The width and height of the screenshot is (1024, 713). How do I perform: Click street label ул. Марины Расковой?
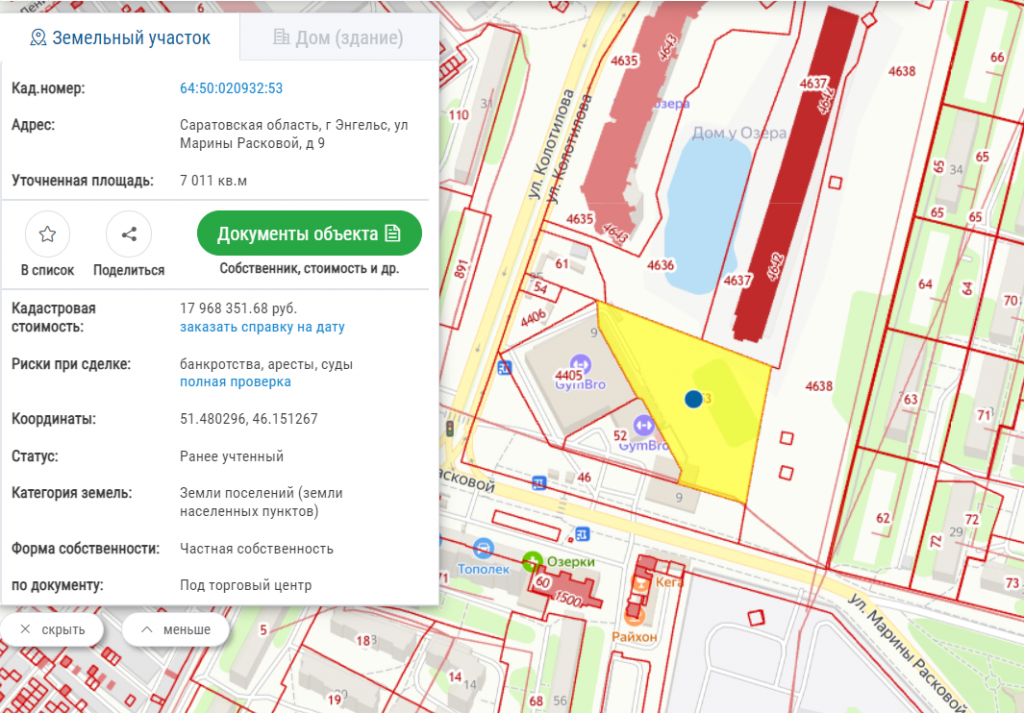pyautogui.click(x=908, y=653)
